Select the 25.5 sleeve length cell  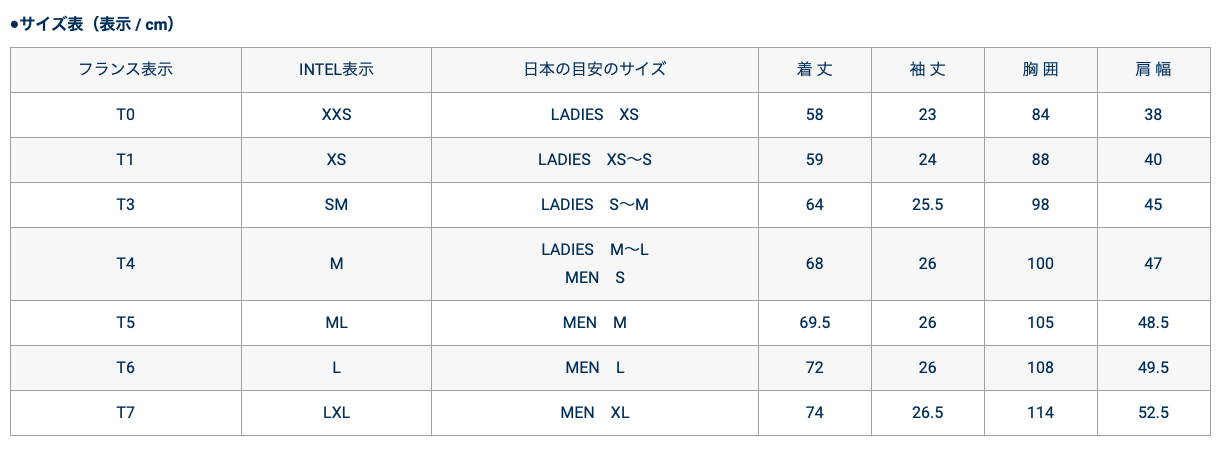927,205
